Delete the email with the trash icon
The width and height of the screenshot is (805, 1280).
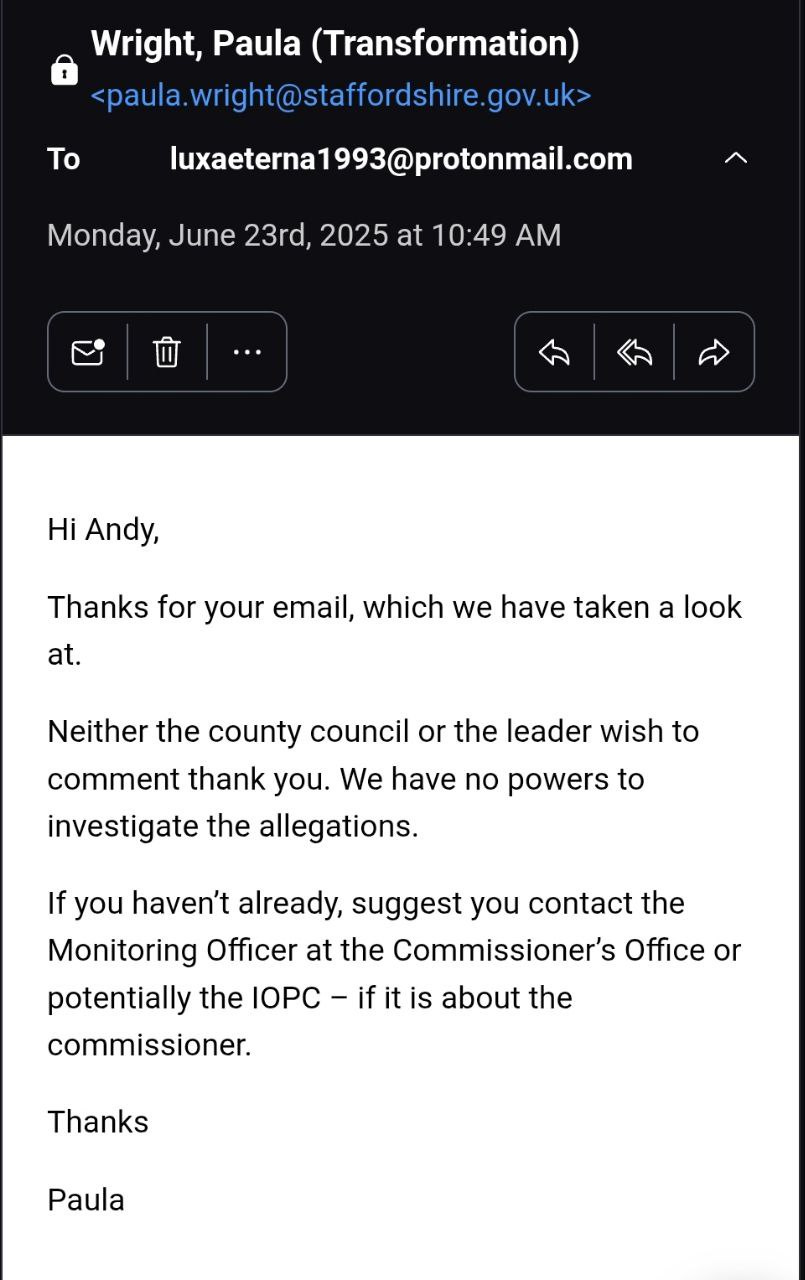pos(167,352)
